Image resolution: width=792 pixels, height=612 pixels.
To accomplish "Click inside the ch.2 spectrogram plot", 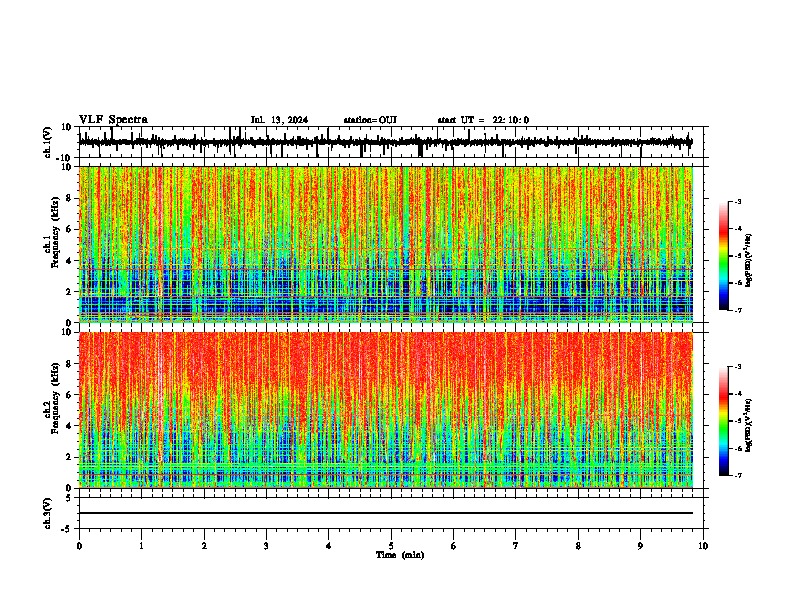I will 386,410.
